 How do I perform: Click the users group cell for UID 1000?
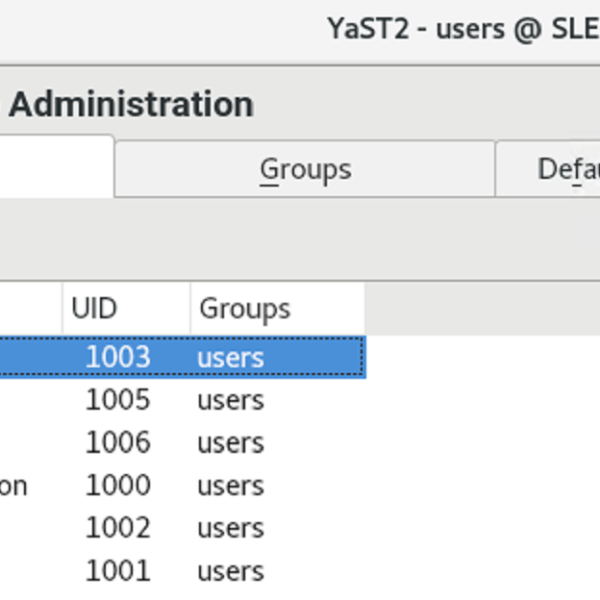point(231,485)
